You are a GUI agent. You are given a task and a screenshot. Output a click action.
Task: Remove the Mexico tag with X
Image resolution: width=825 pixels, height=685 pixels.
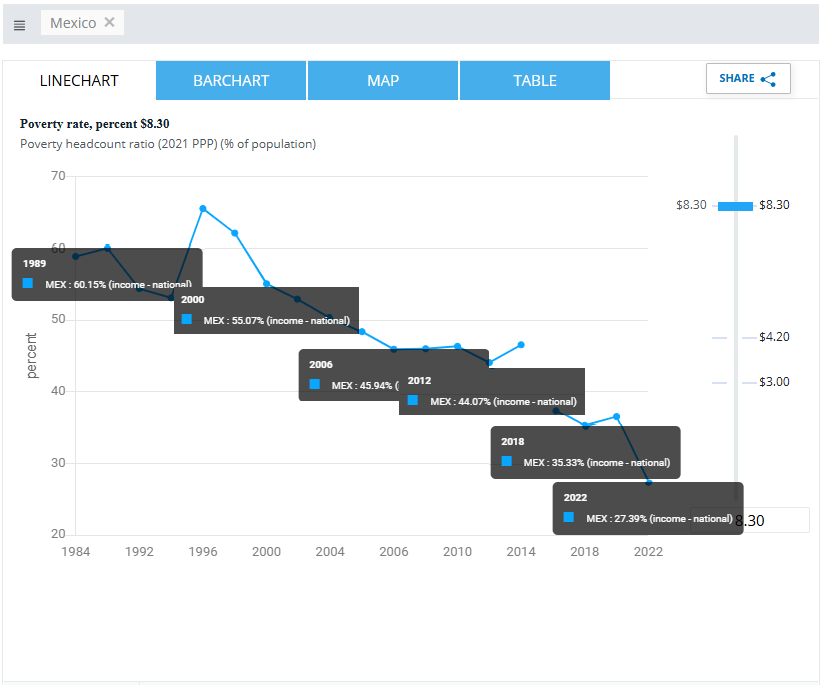[x=110, y=22]
